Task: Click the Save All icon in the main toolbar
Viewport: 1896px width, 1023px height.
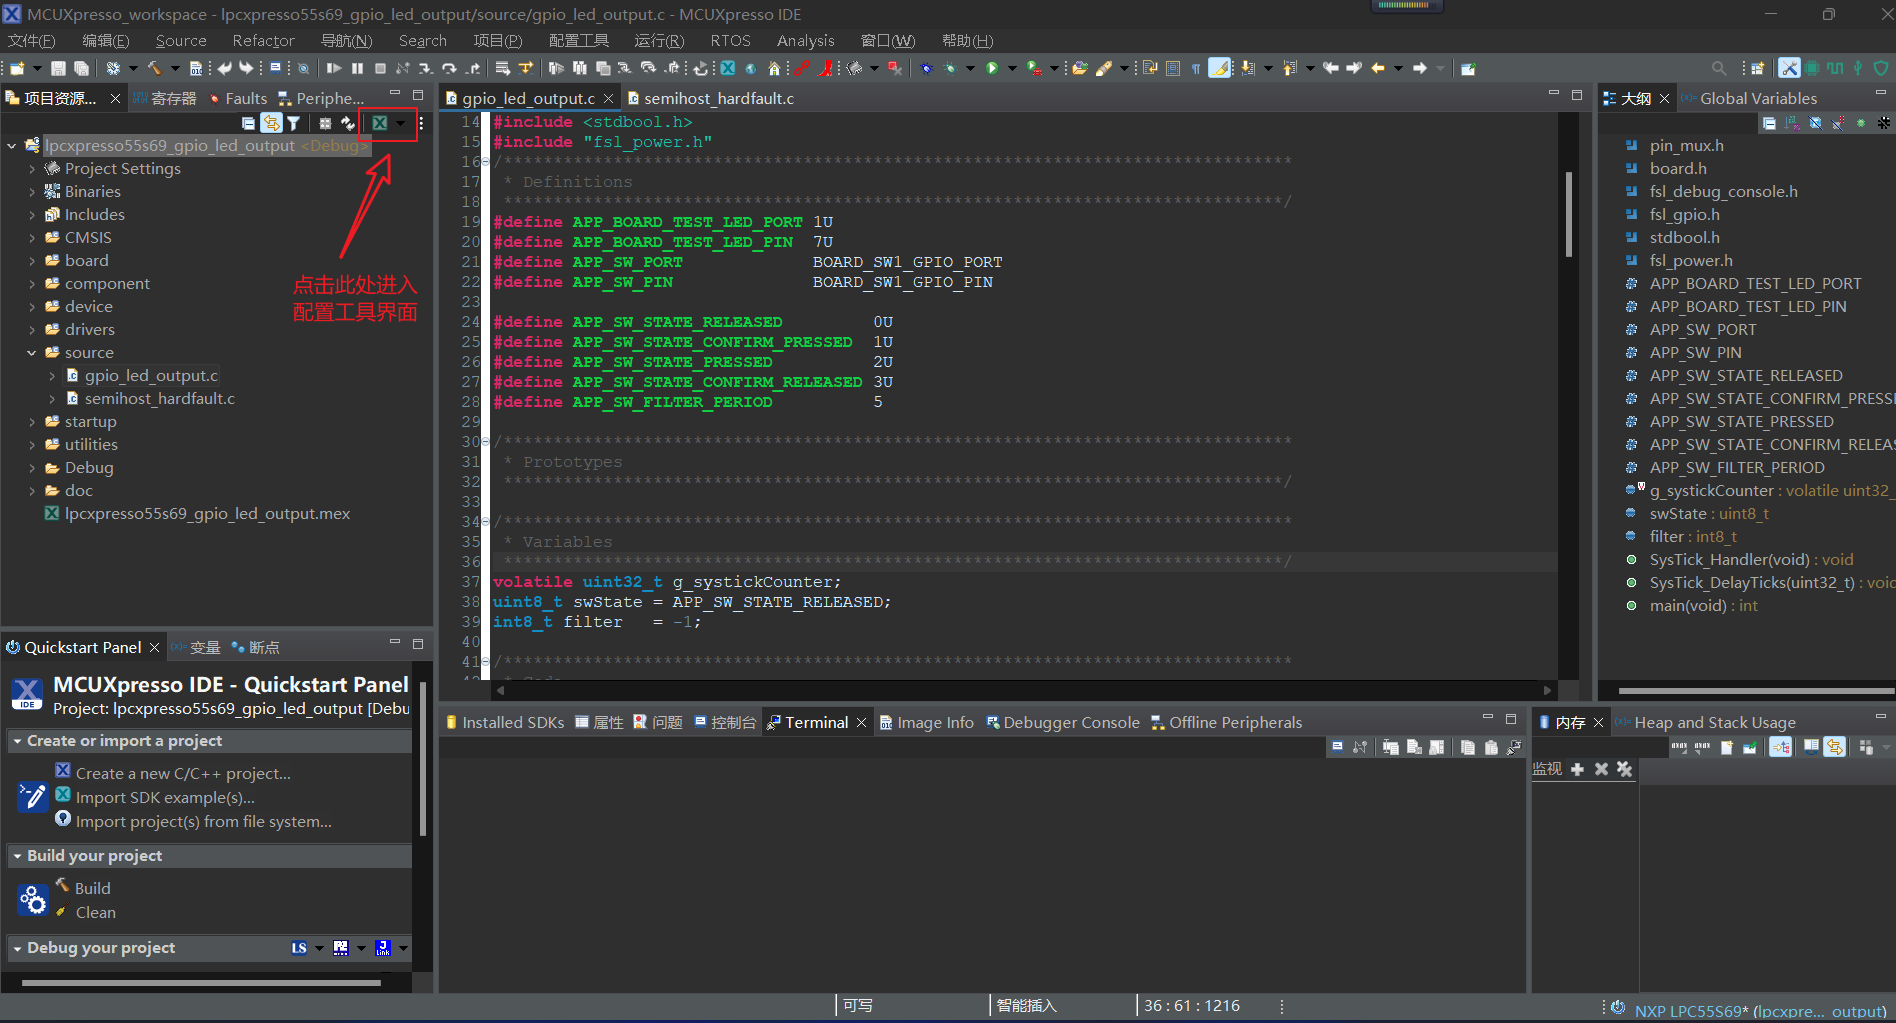Action: tap(82, 68)
